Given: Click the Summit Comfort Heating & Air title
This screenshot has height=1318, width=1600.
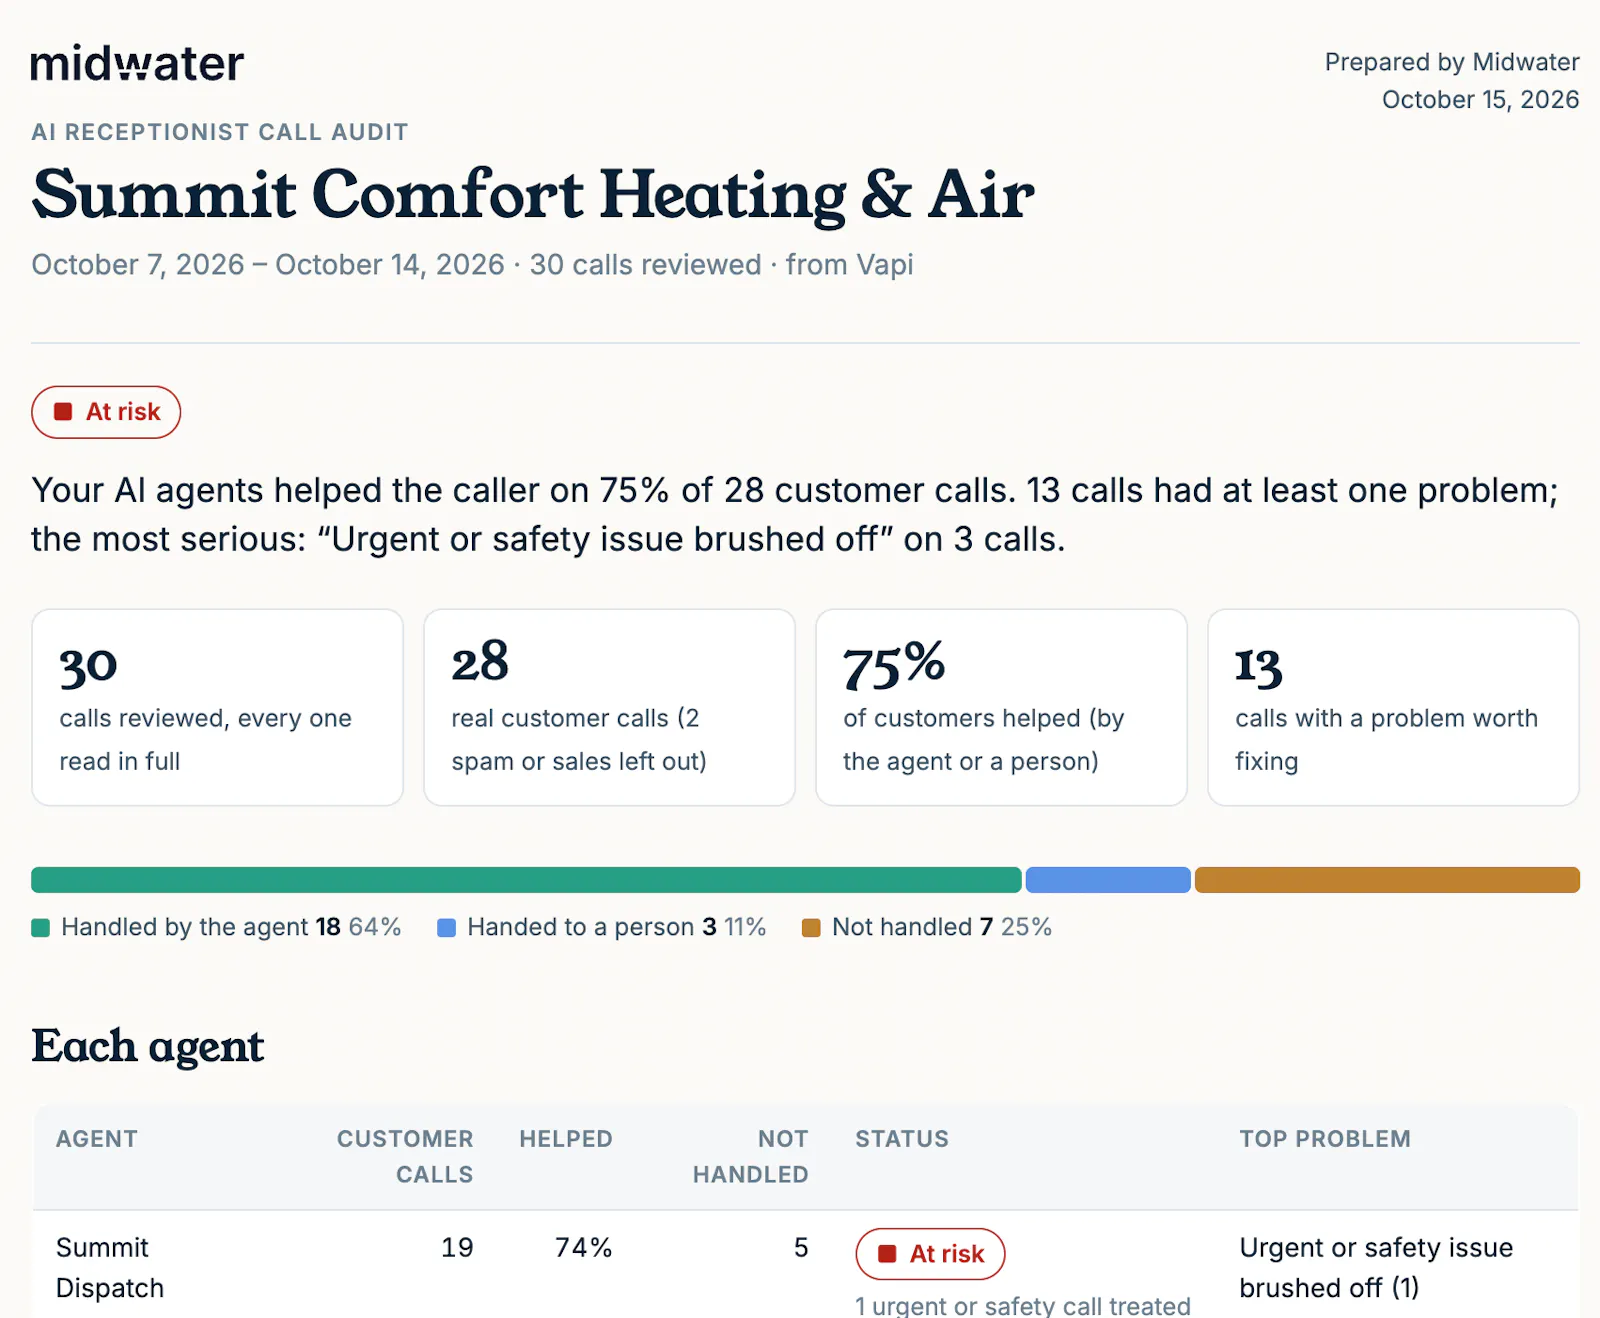Looking at the screenshot, I should (x=533, y=194).
